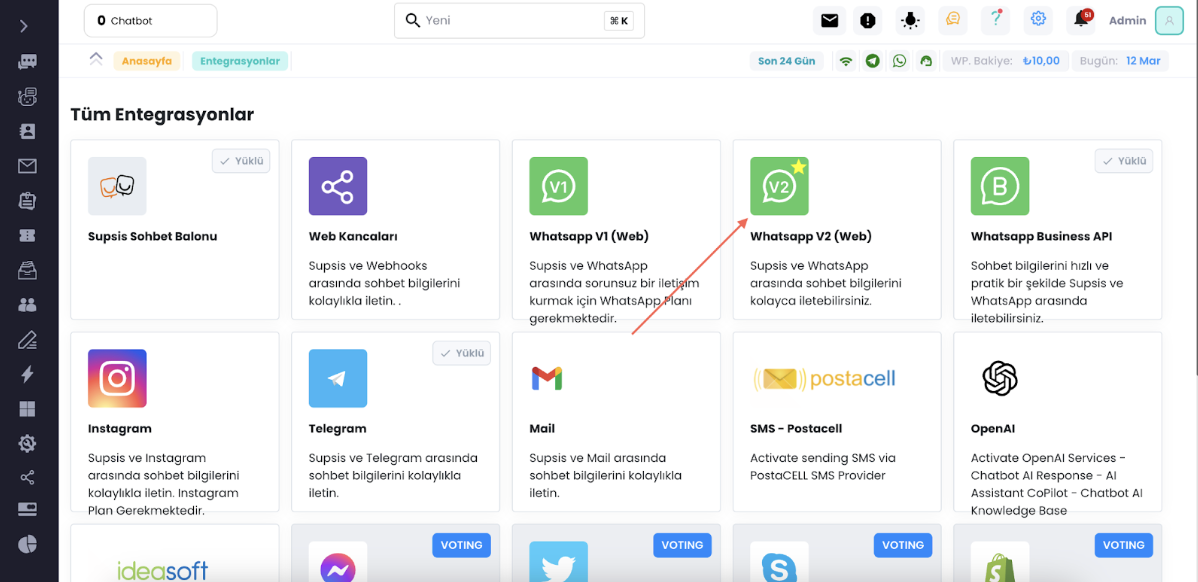The image size is (1198, 582).
Task: Open the Whatsapp V2 (Web) icon
Action: (x=779, y=186)
